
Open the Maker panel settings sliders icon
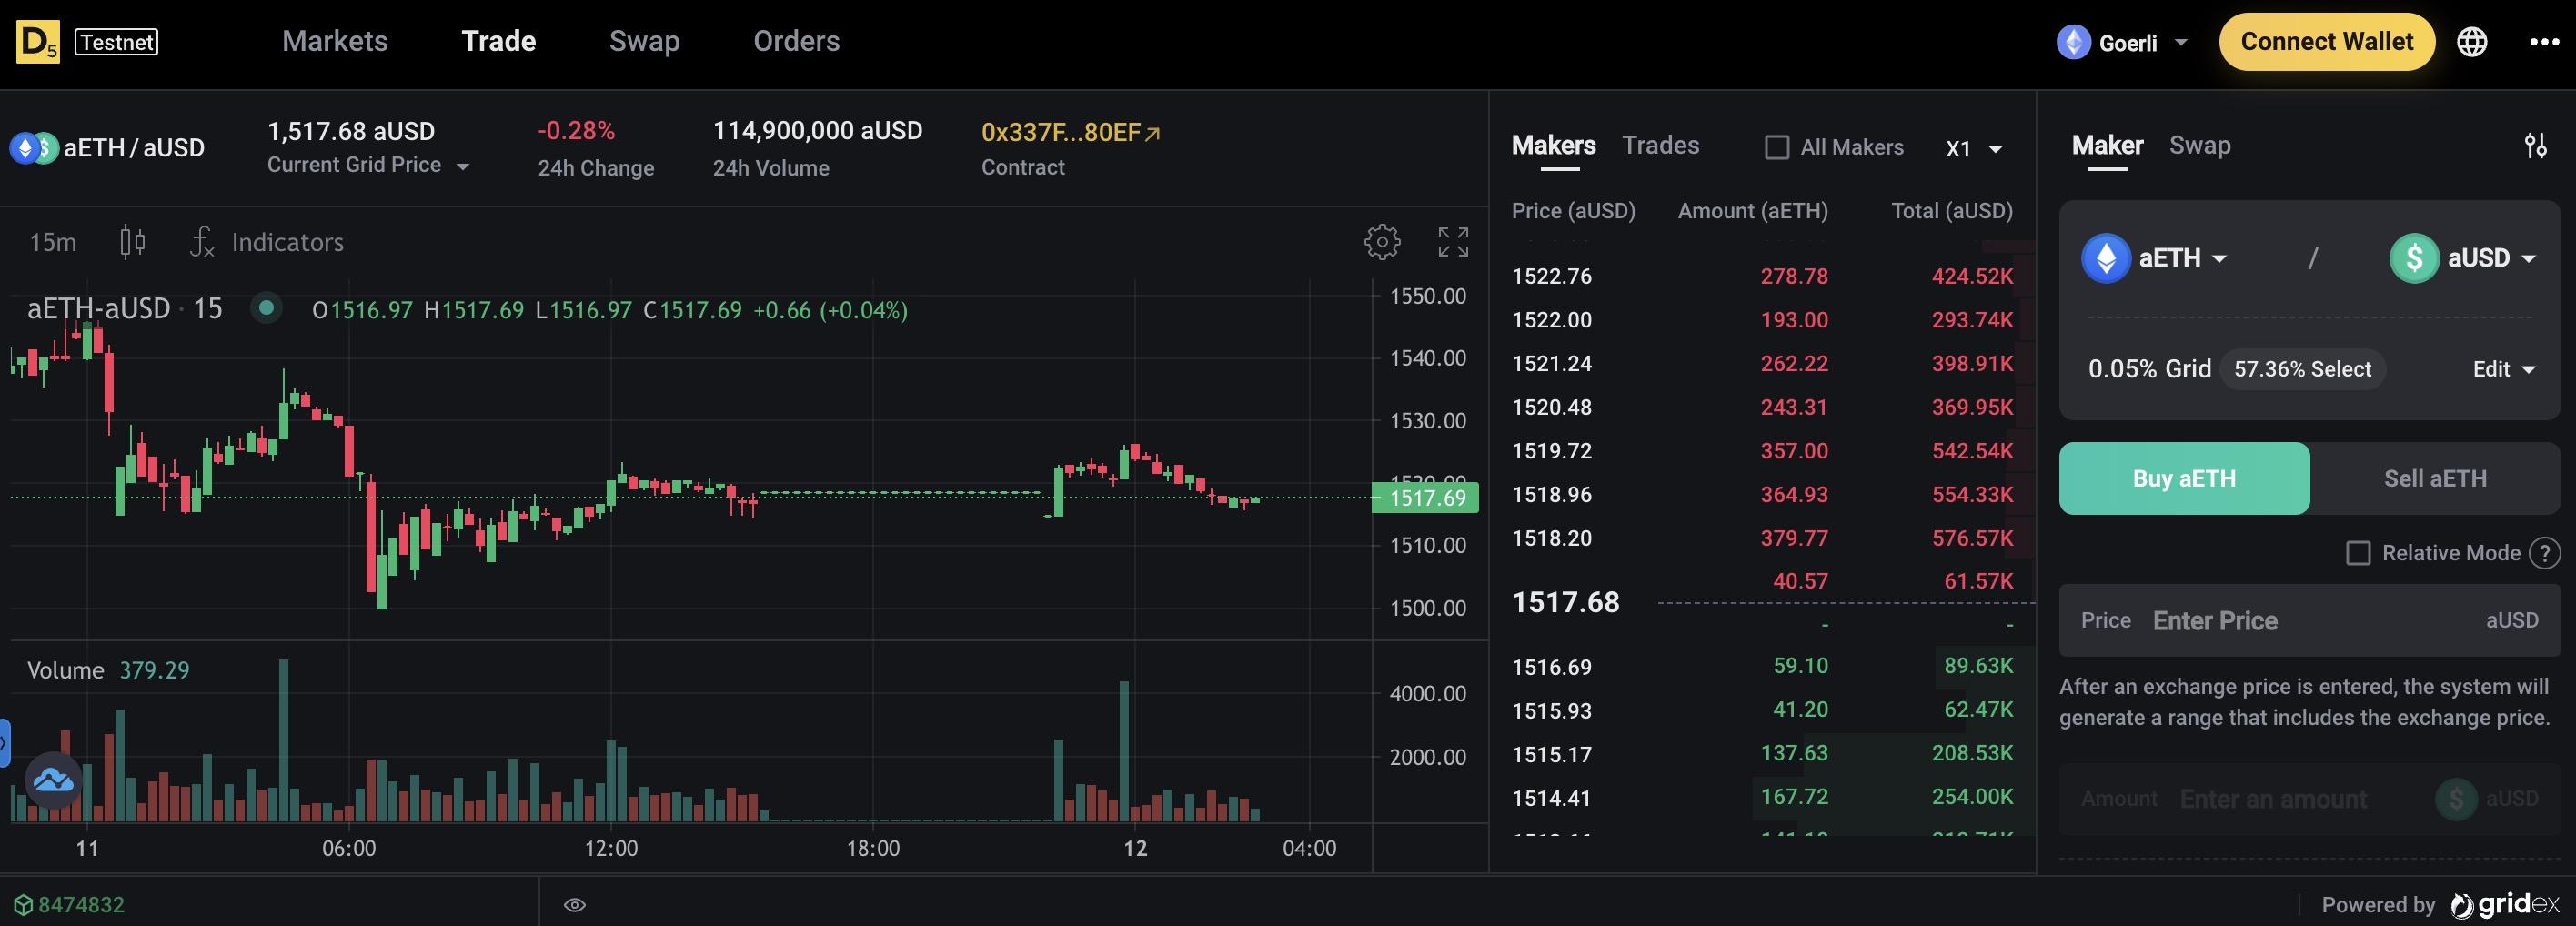click(2535, 146)
